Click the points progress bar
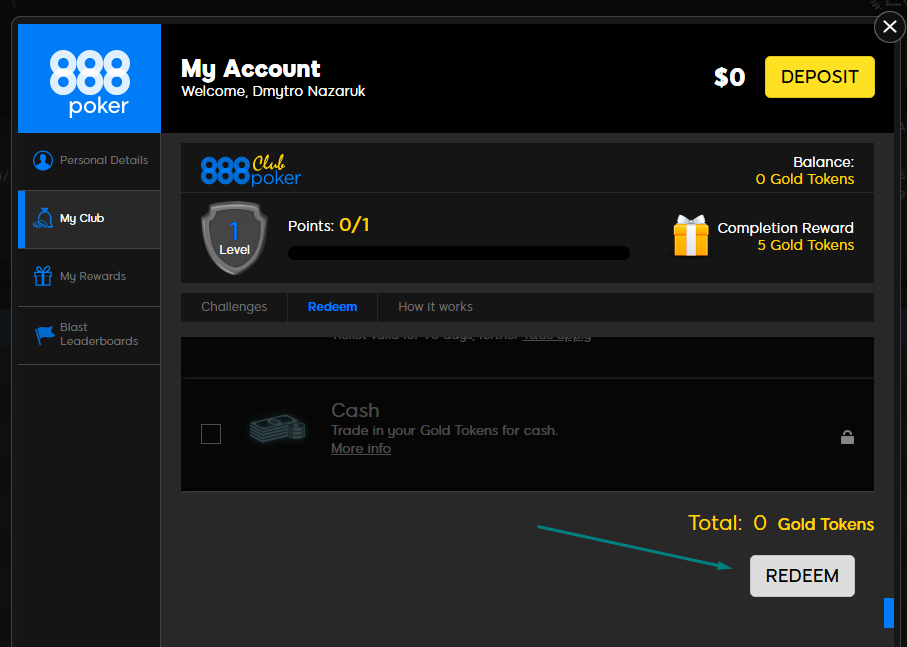The height and width of the screenshot is (647, 907). [x=459, y=253]
